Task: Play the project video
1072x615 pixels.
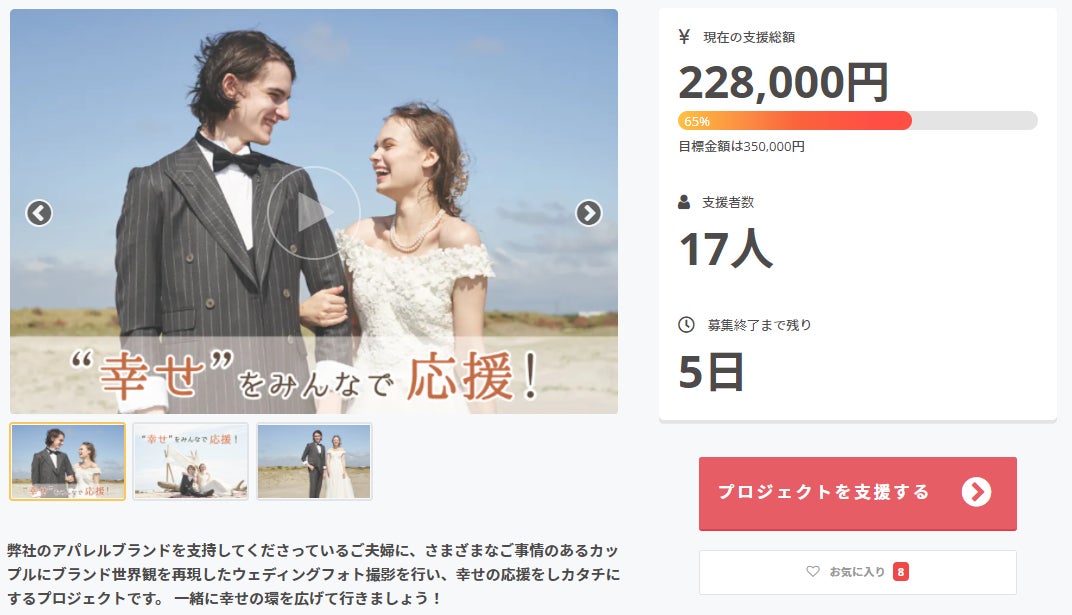Action: pyautogui.click(x=314, y=213)
